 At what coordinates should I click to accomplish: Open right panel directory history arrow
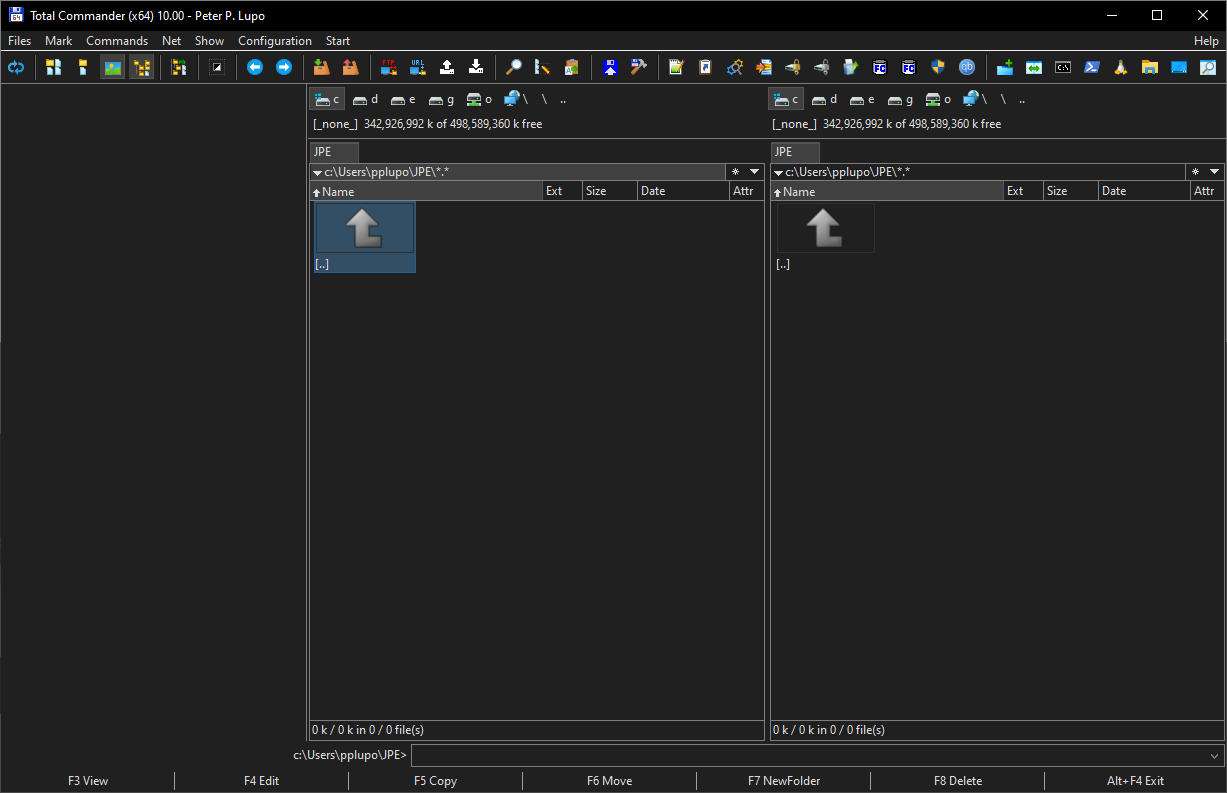coord(1215,172)
